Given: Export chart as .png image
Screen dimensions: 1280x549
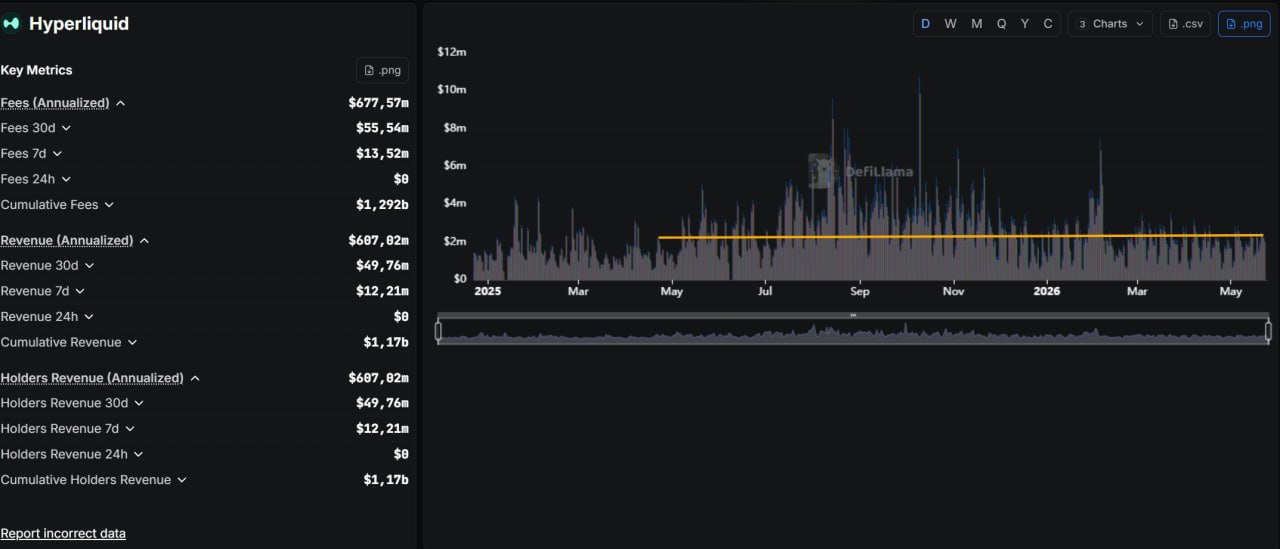Looking at the screenshot, I should point(1244,24).
